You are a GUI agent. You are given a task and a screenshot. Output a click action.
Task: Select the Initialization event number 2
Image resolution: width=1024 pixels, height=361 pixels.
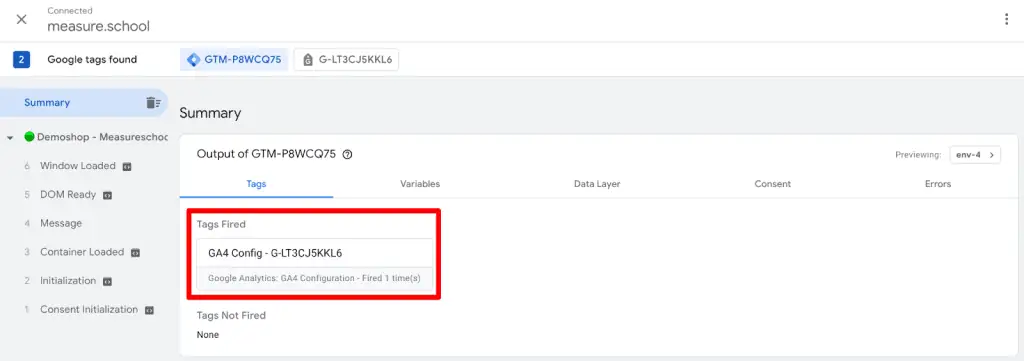[x=68, y=281]
